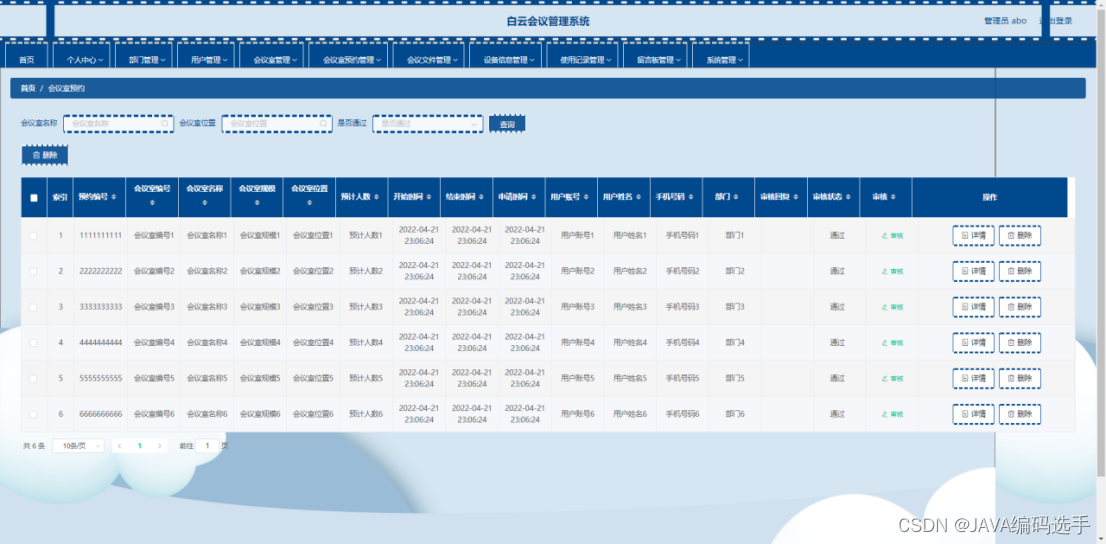Open the 10条/页 page size dropdown
The height and width of the screenshot is (544, 1106).
click(x=78, y=446)
